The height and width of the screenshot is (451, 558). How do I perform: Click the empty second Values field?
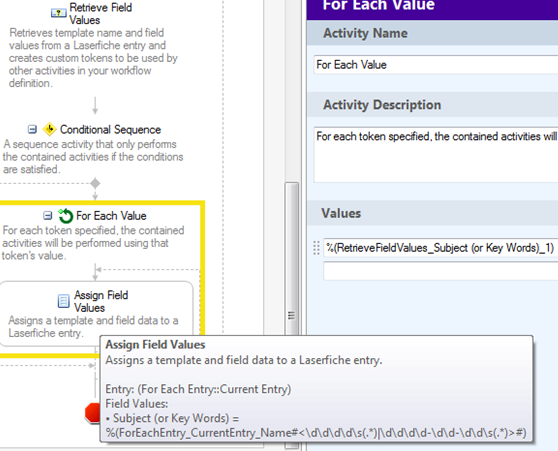[441, 271]
